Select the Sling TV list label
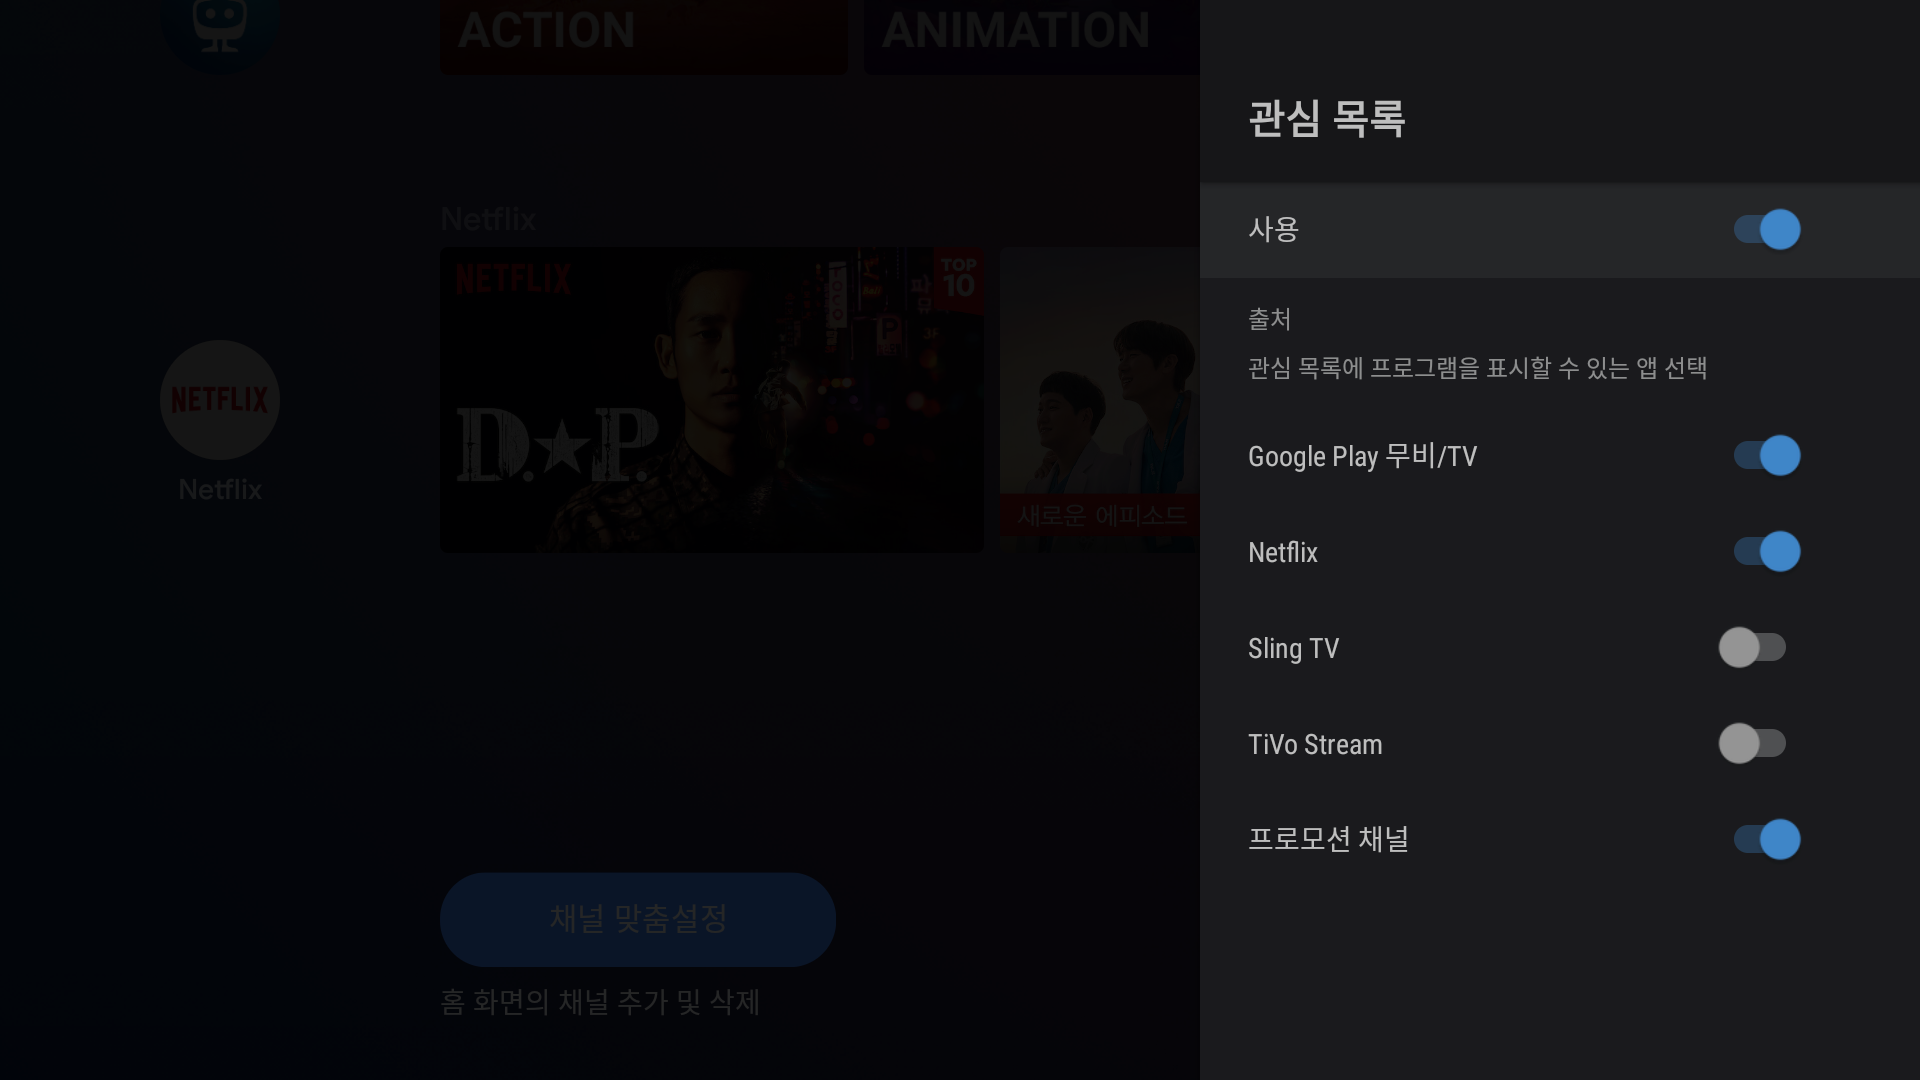Screen dimensions: 1920x1080 click(x=1293, y=648)
